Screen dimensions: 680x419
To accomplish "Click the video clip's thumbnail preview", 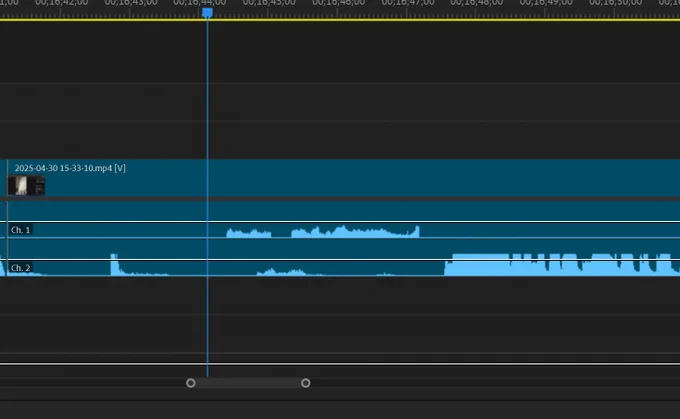I will click(26, 185).
